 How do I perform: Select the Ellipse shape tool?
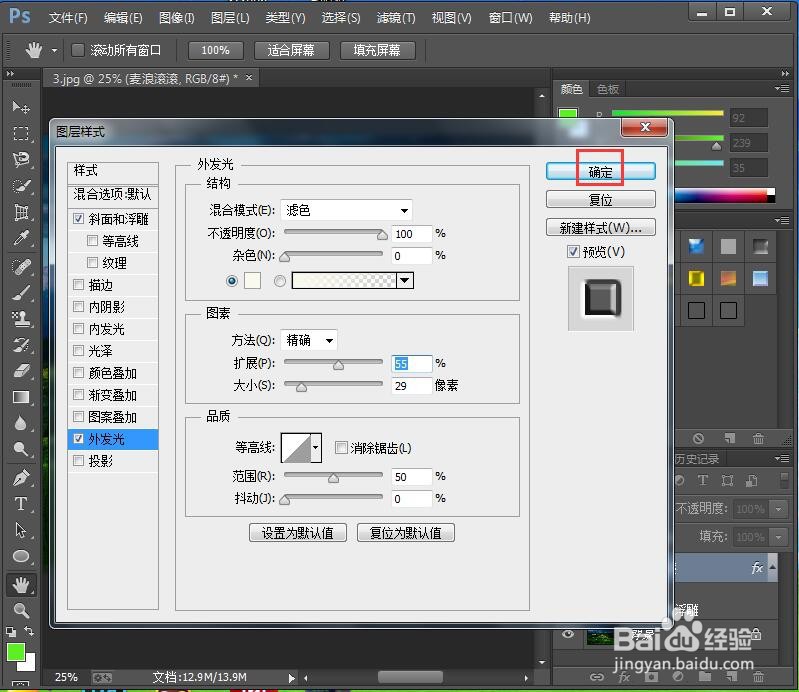[x=21, y=556]
